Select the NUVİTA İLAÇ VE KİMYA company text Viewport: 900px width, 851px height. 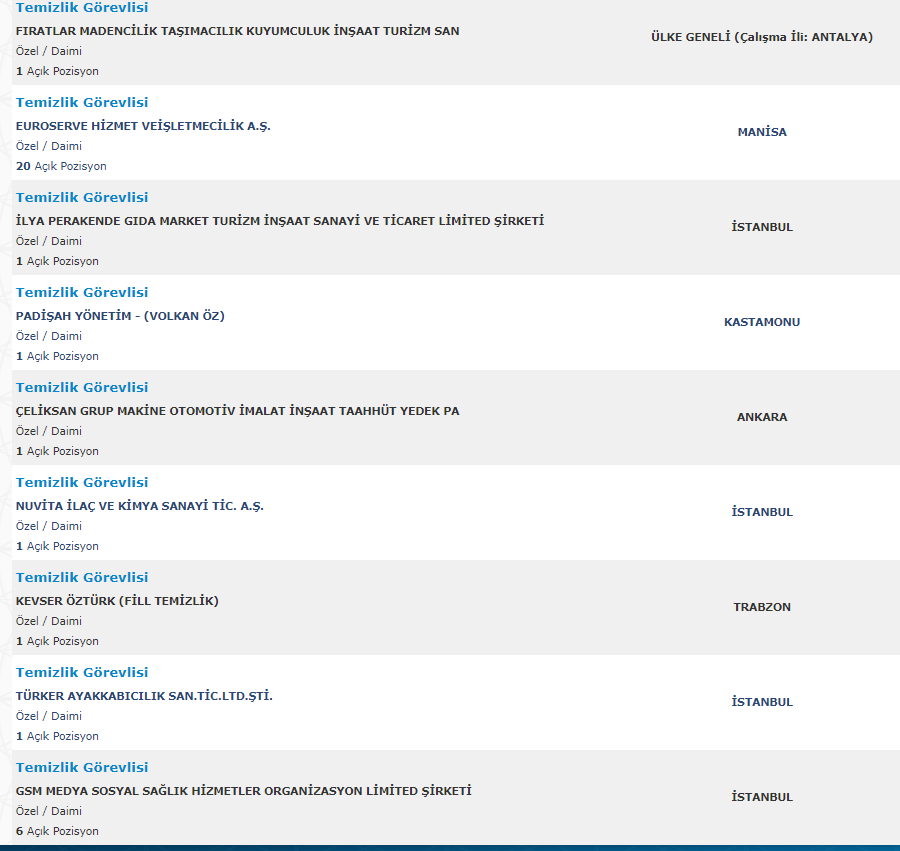tap(140, 506)
